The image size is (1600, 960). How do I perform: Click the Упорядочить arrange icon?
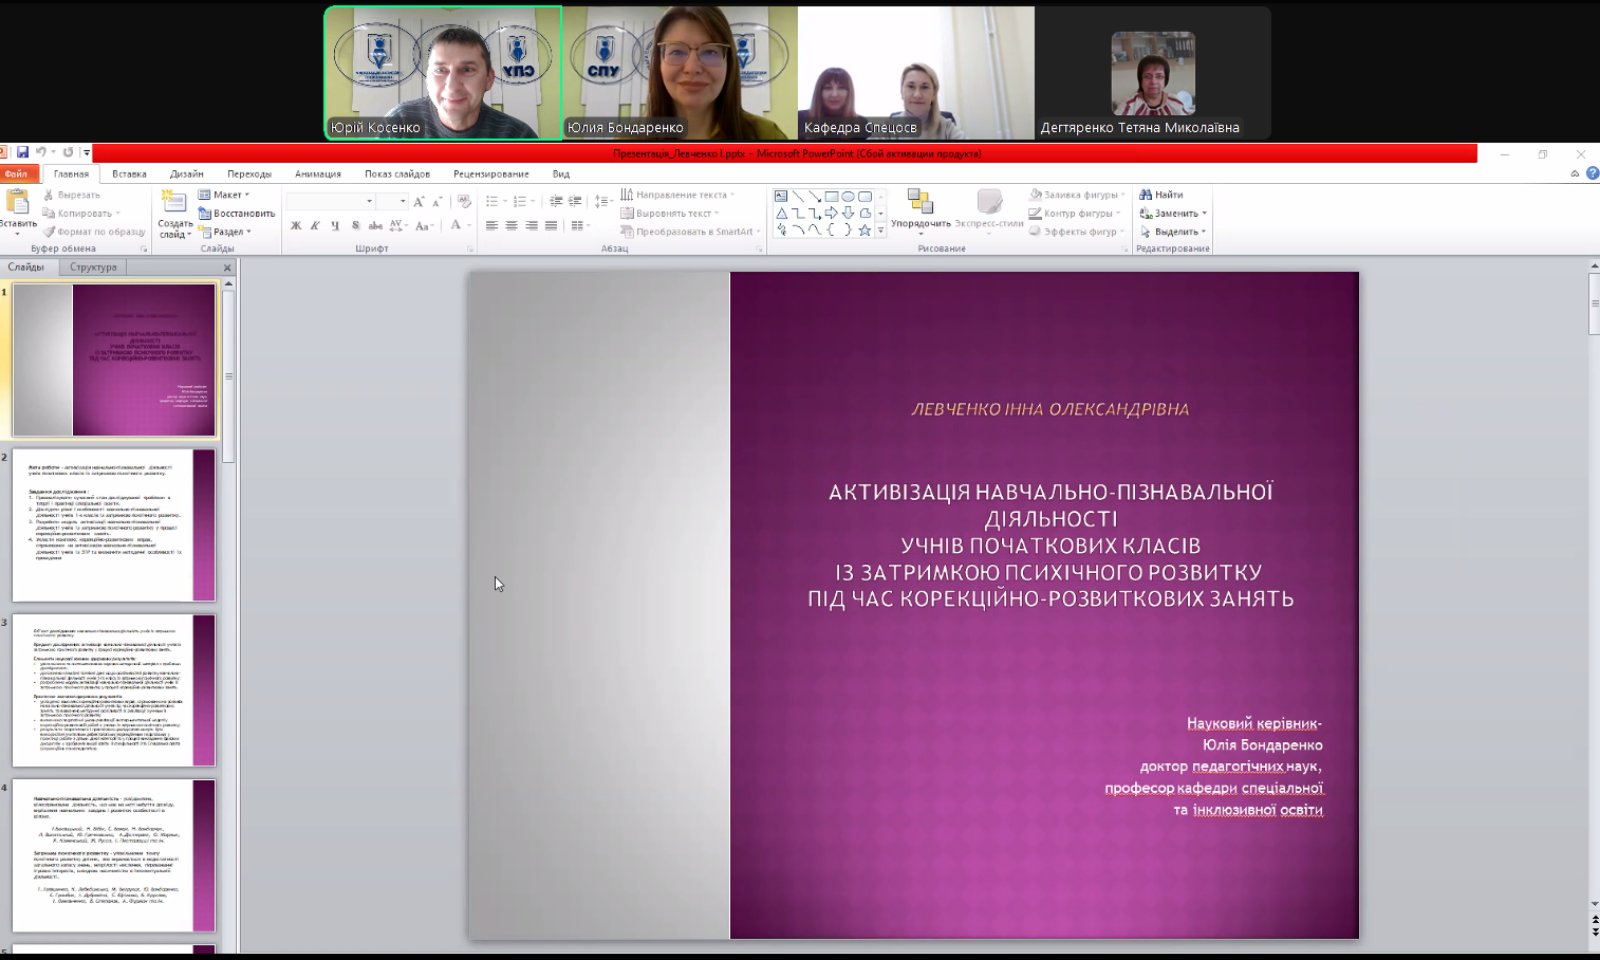[x=920, y=202]
